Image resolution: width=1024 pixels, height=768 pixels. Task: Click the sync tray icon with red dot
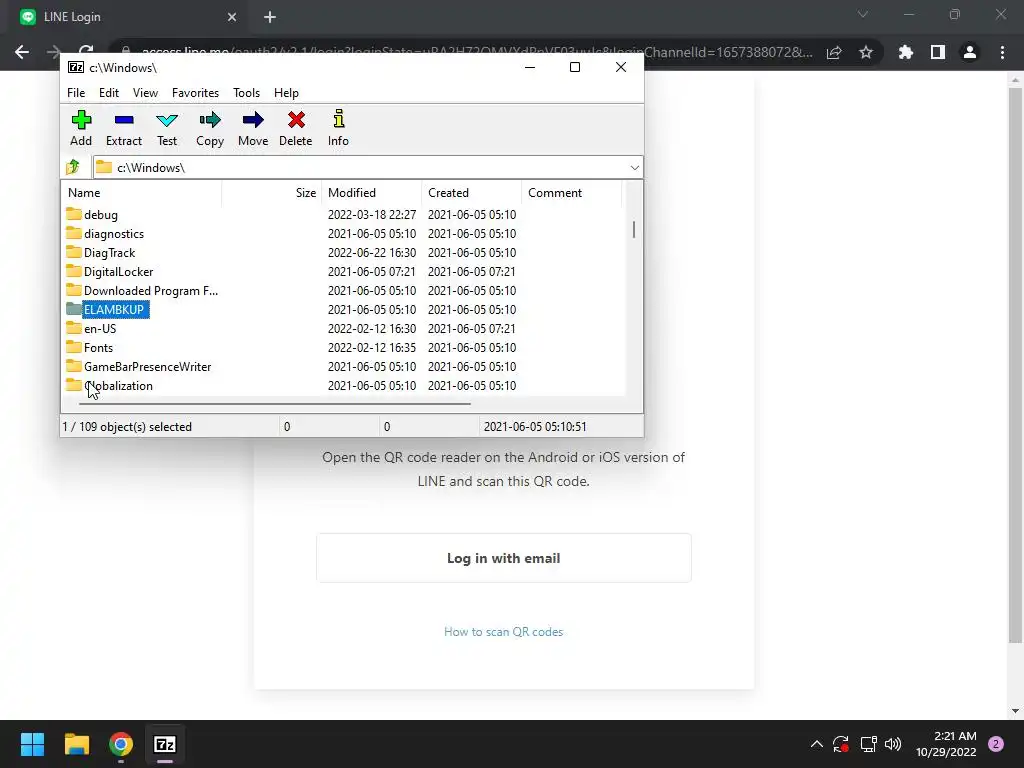point(840,744)
